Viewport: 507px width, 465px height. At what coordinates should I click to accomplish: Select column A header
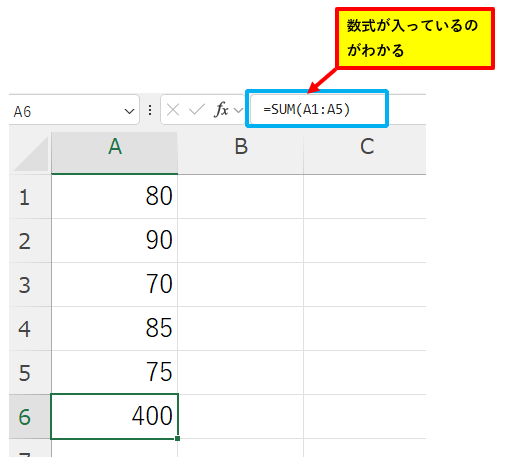click(x=115, y=153)
